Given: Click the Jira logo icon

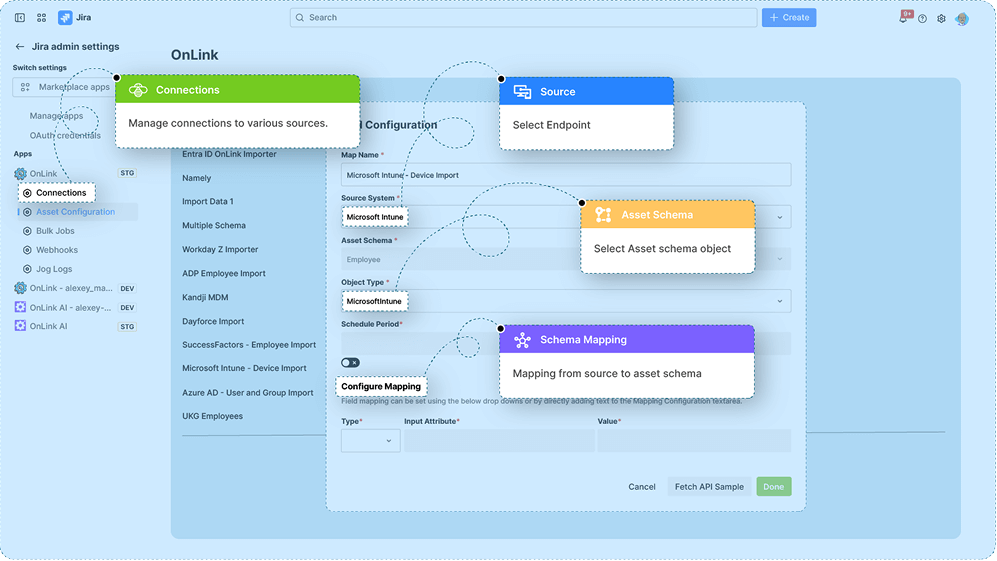Looking at the screenshot, I should click(65, 18).
